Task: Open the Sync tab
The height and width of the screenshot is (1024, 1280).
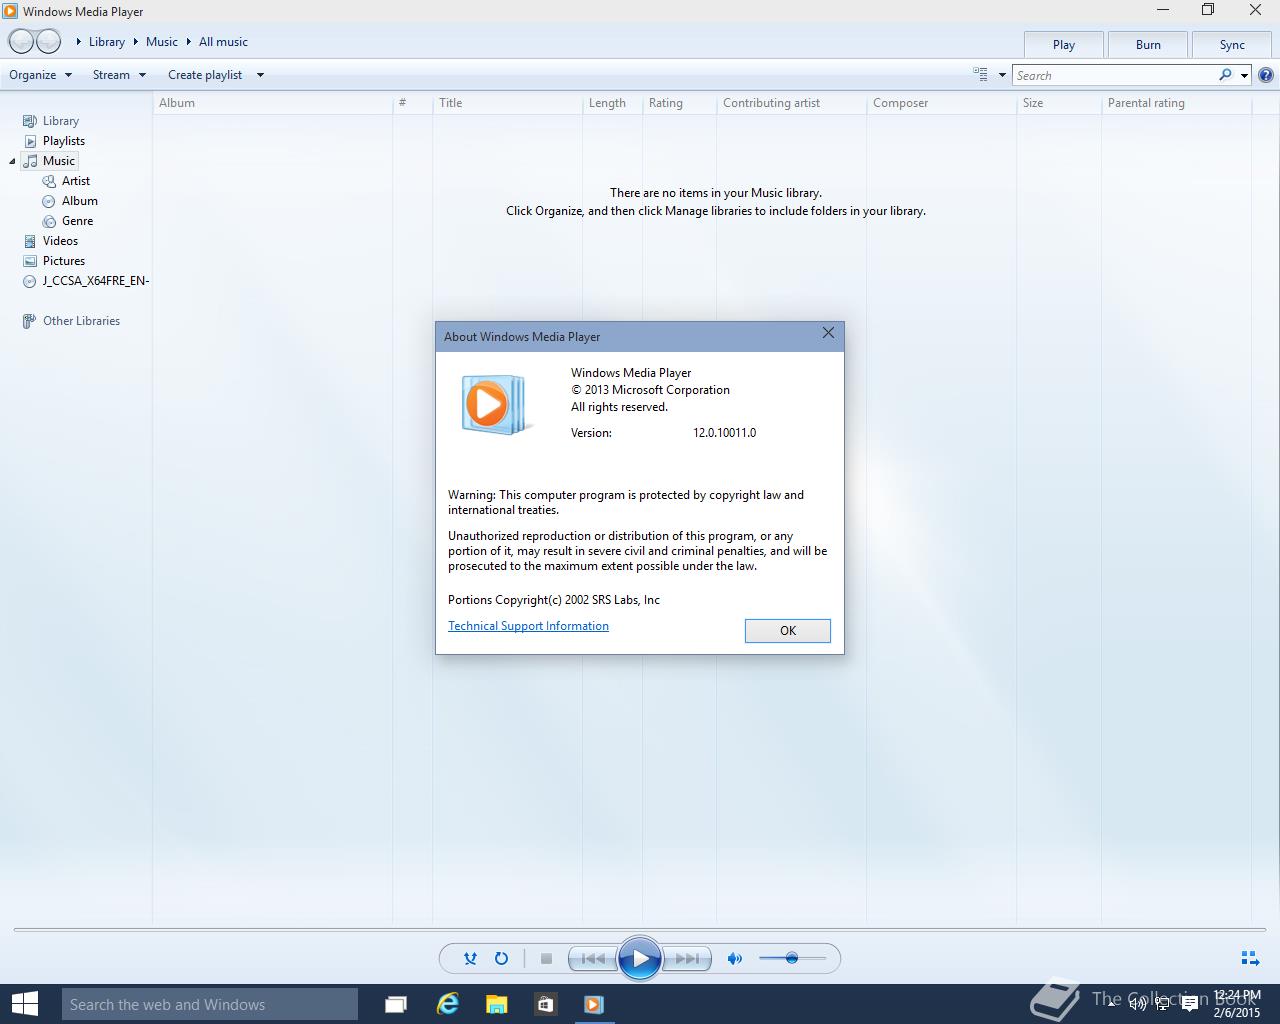Action: click(x=1232, y=45)
